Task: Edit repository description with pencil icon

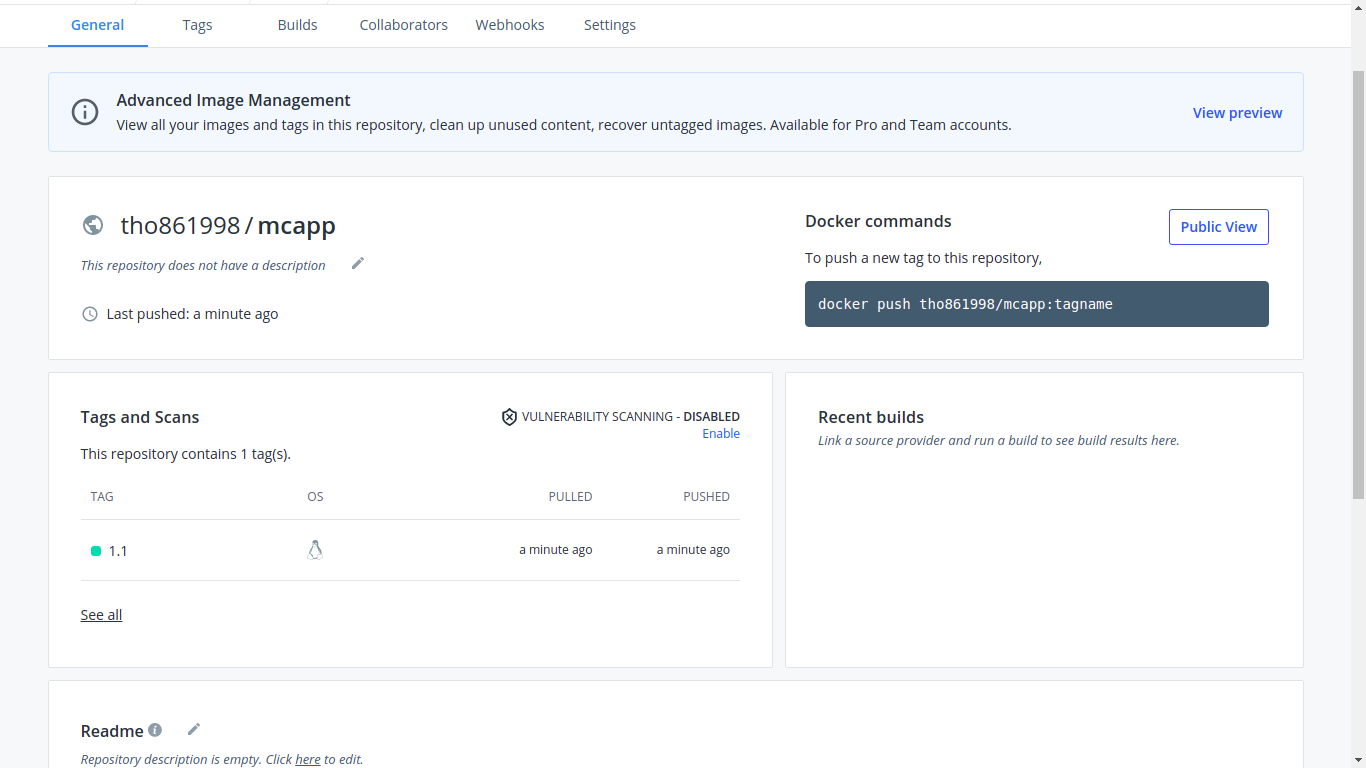Action: click(358, 263)
